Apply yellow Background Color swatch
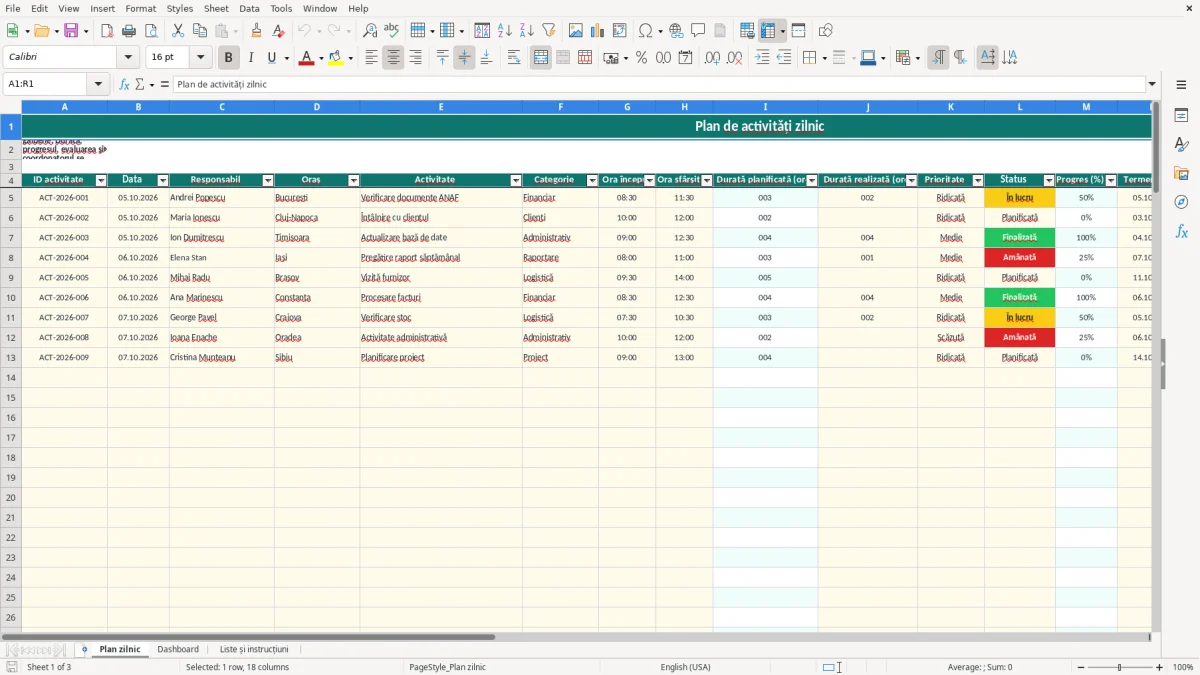The image size is (1200, 675). click(335, 58)
